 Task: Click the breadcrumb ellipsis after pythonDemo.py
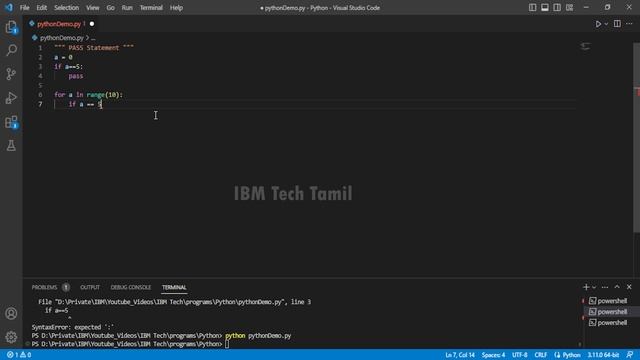(x=93, y=38)
